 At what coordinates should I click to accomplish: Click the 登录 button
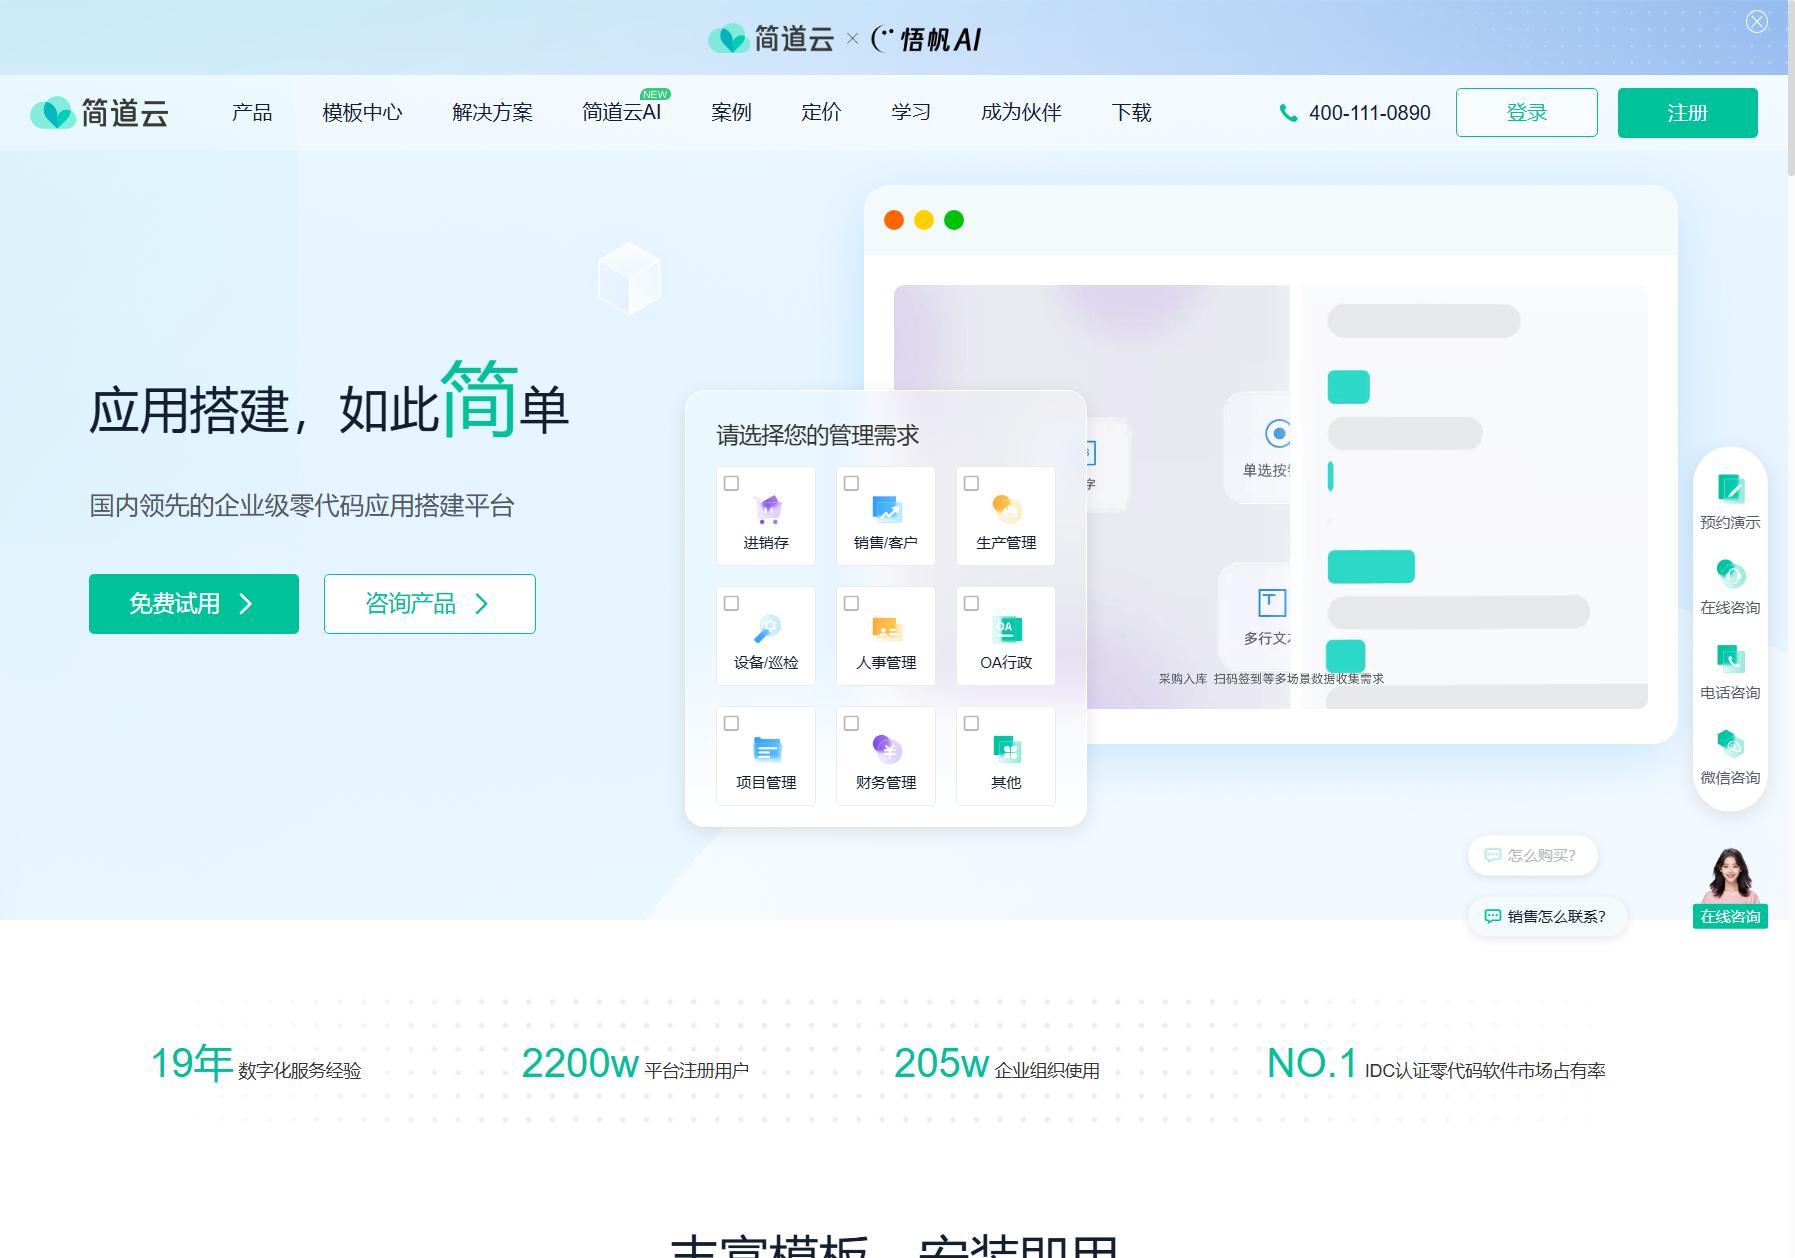click(1527, 113)
